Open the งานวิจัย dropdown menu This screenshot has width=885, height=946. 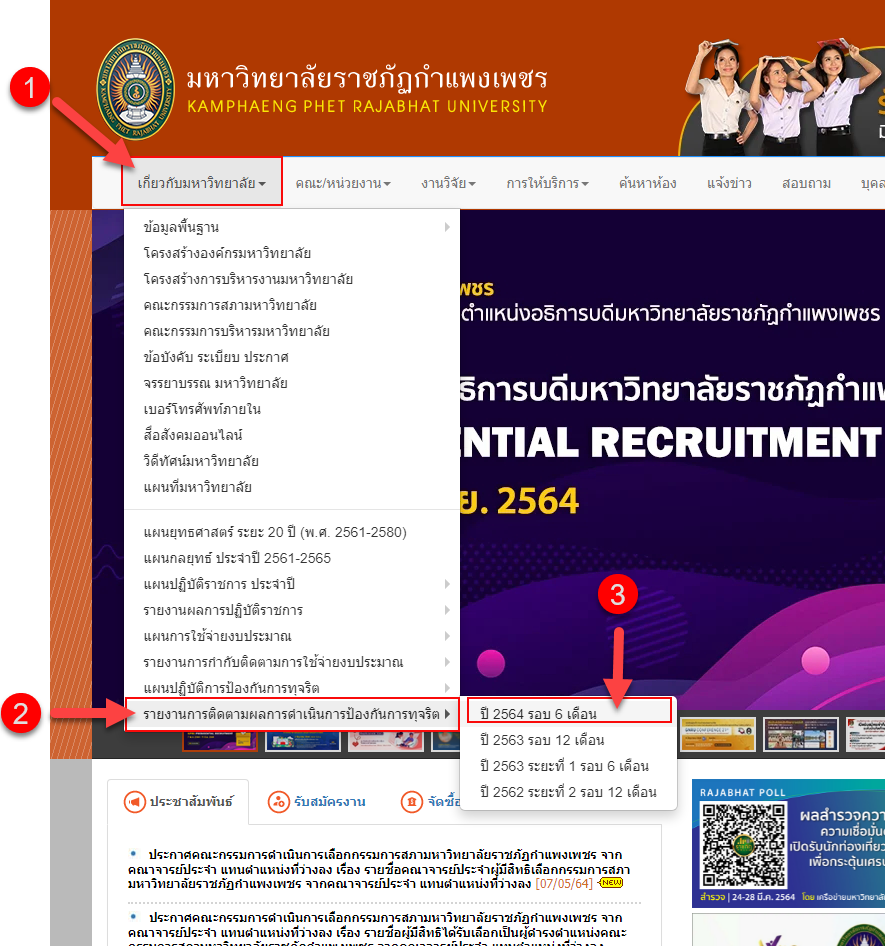pyautogui.click(x=448, y=183)
